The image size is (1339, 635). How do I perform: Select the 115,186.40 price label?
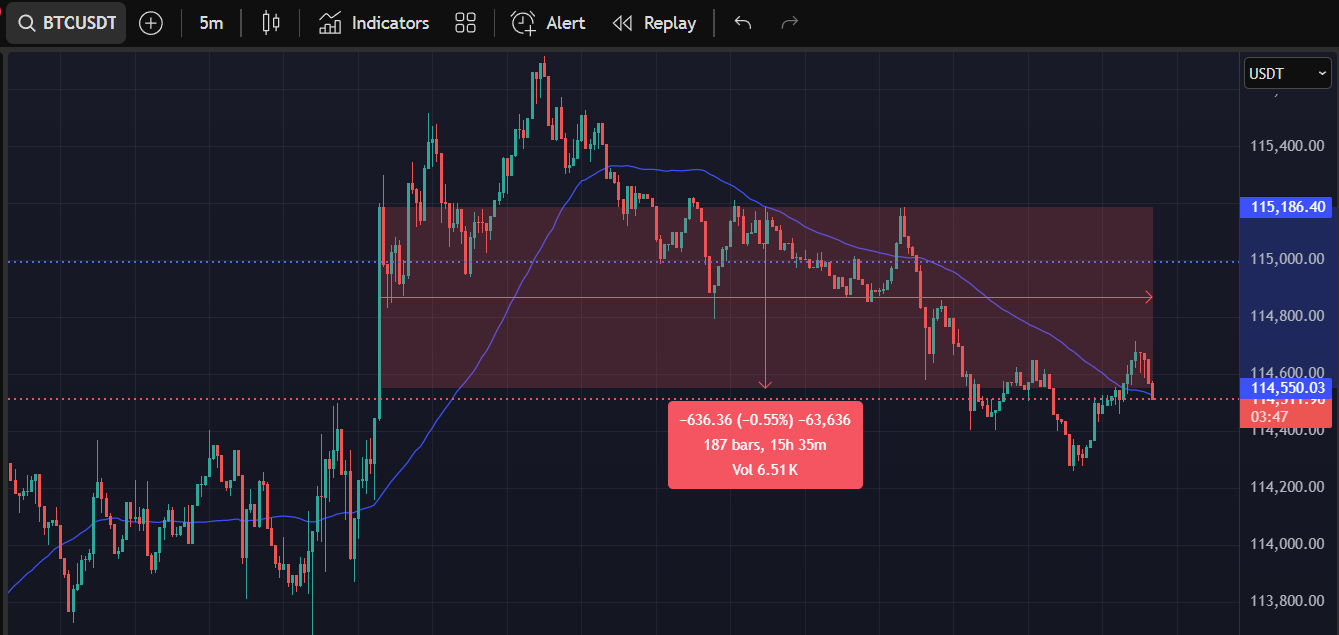[x=1288, y=207]
